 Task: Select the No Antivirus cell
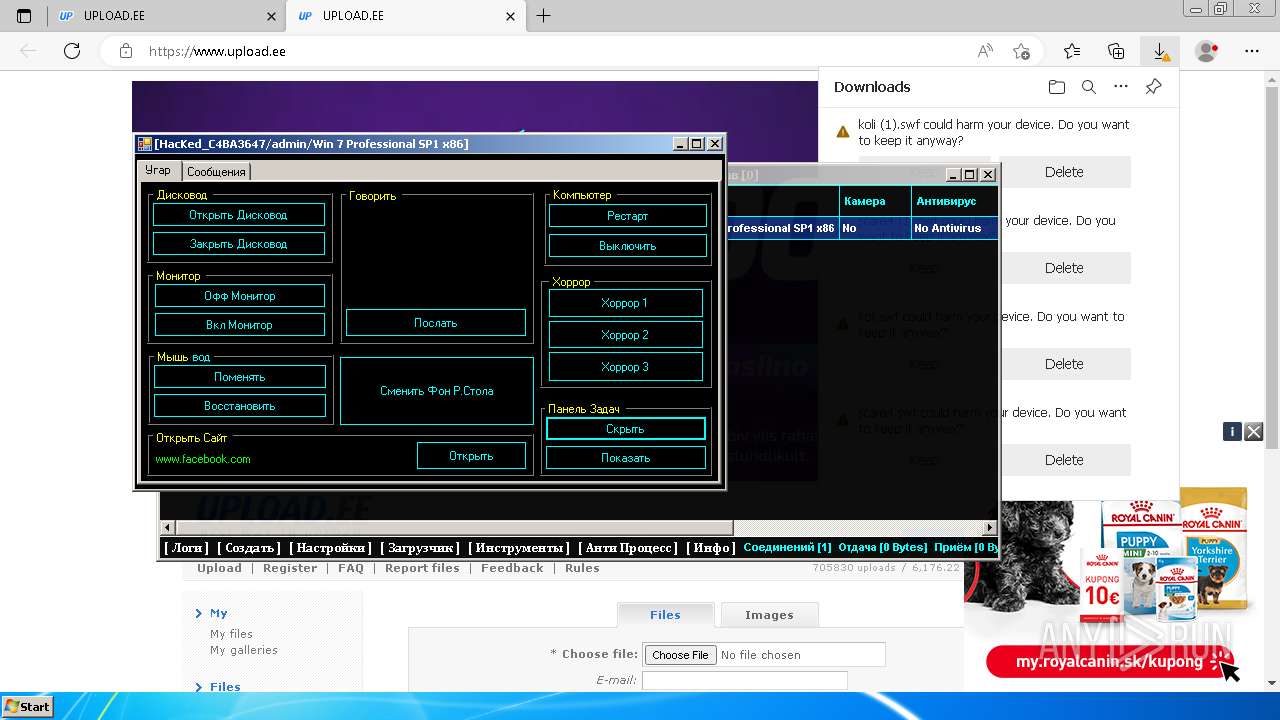(955, 228)
